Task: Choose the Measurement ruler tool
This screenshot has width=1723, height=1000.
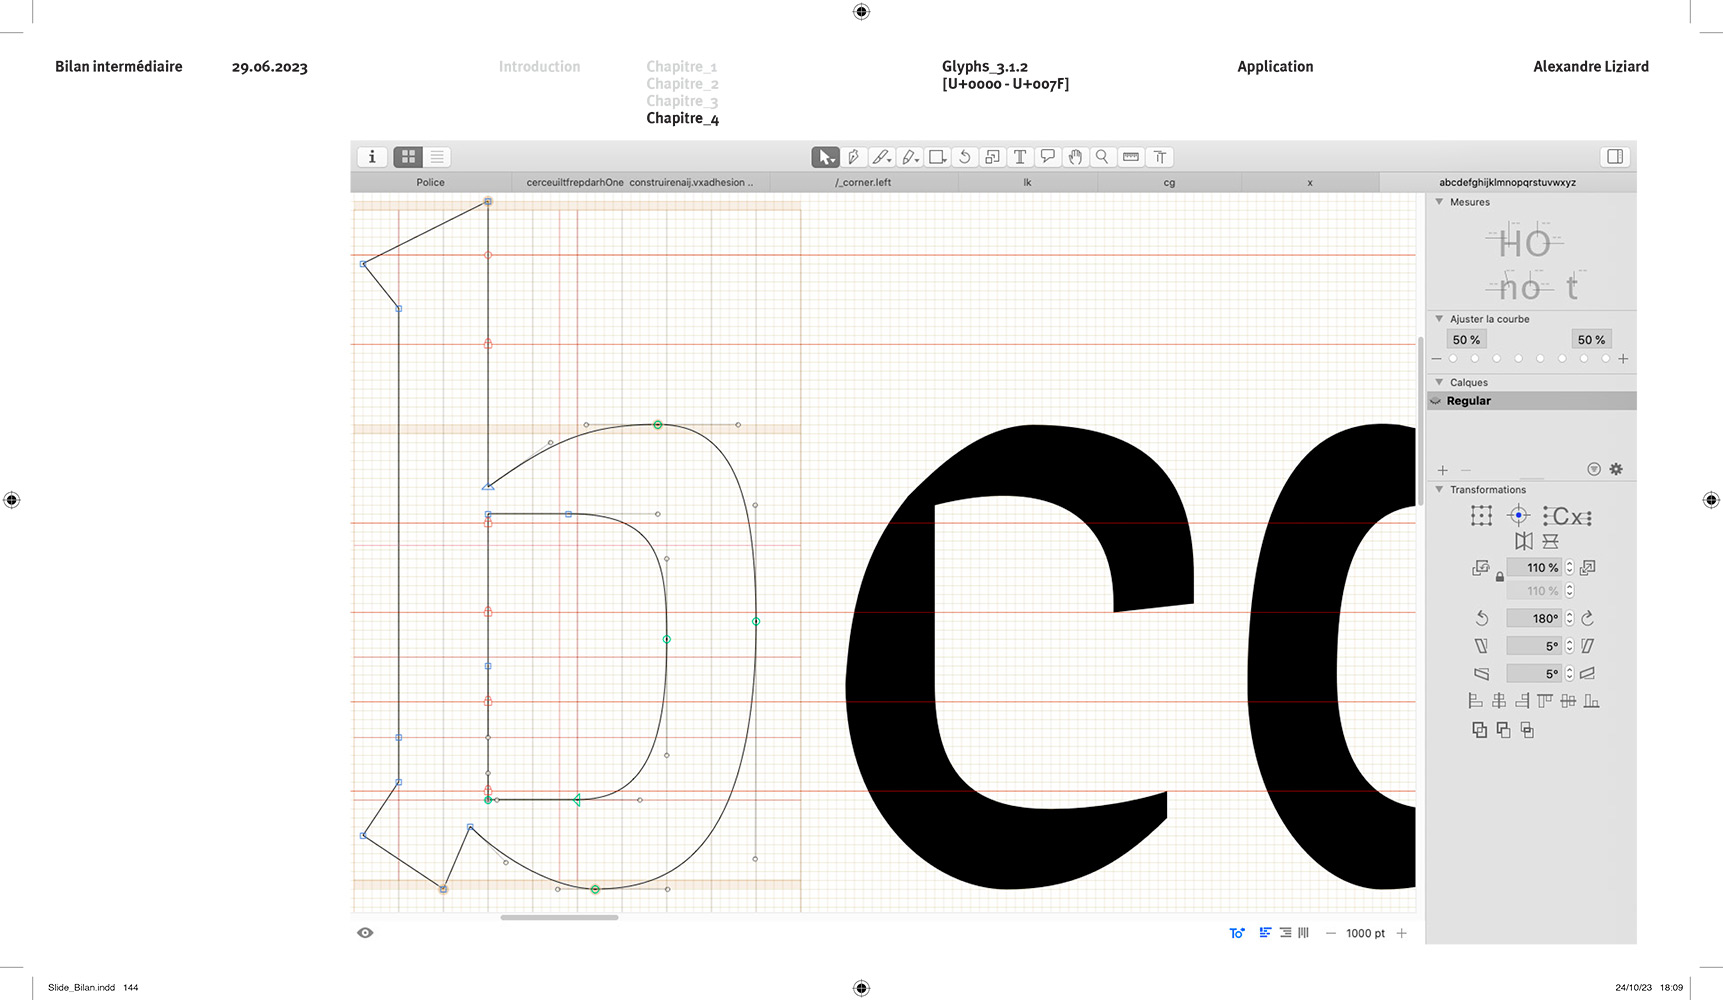Action: (x=1131, y=157)
